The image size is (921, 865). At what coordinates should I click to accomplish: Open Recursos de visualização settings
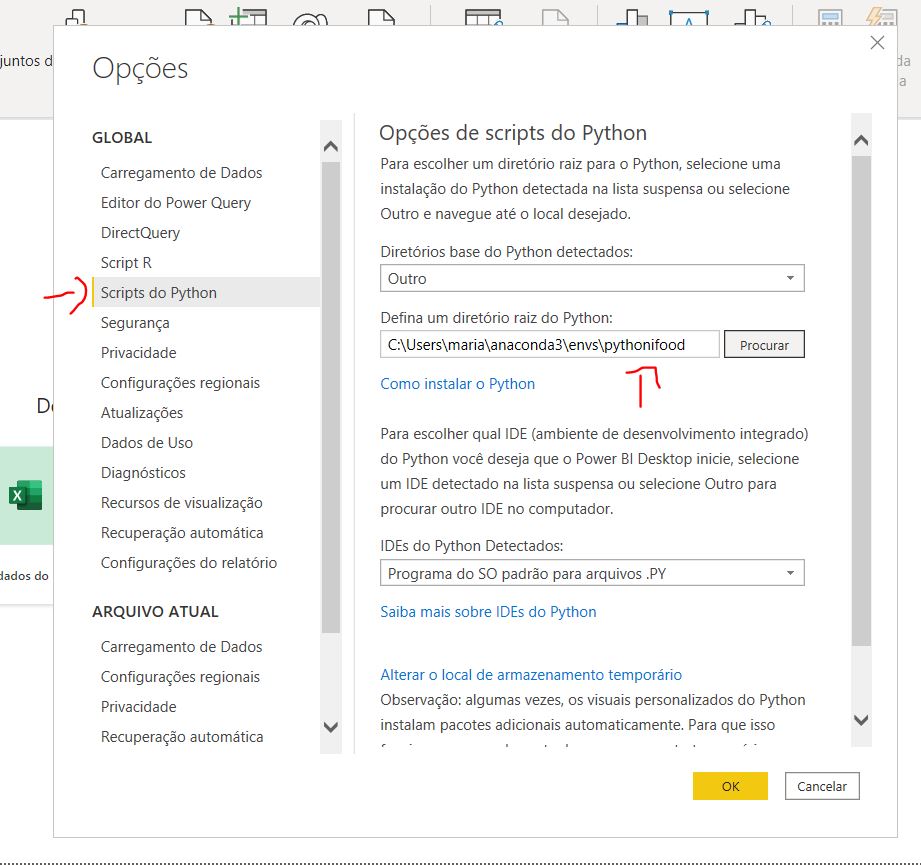(x=181, y=503)
